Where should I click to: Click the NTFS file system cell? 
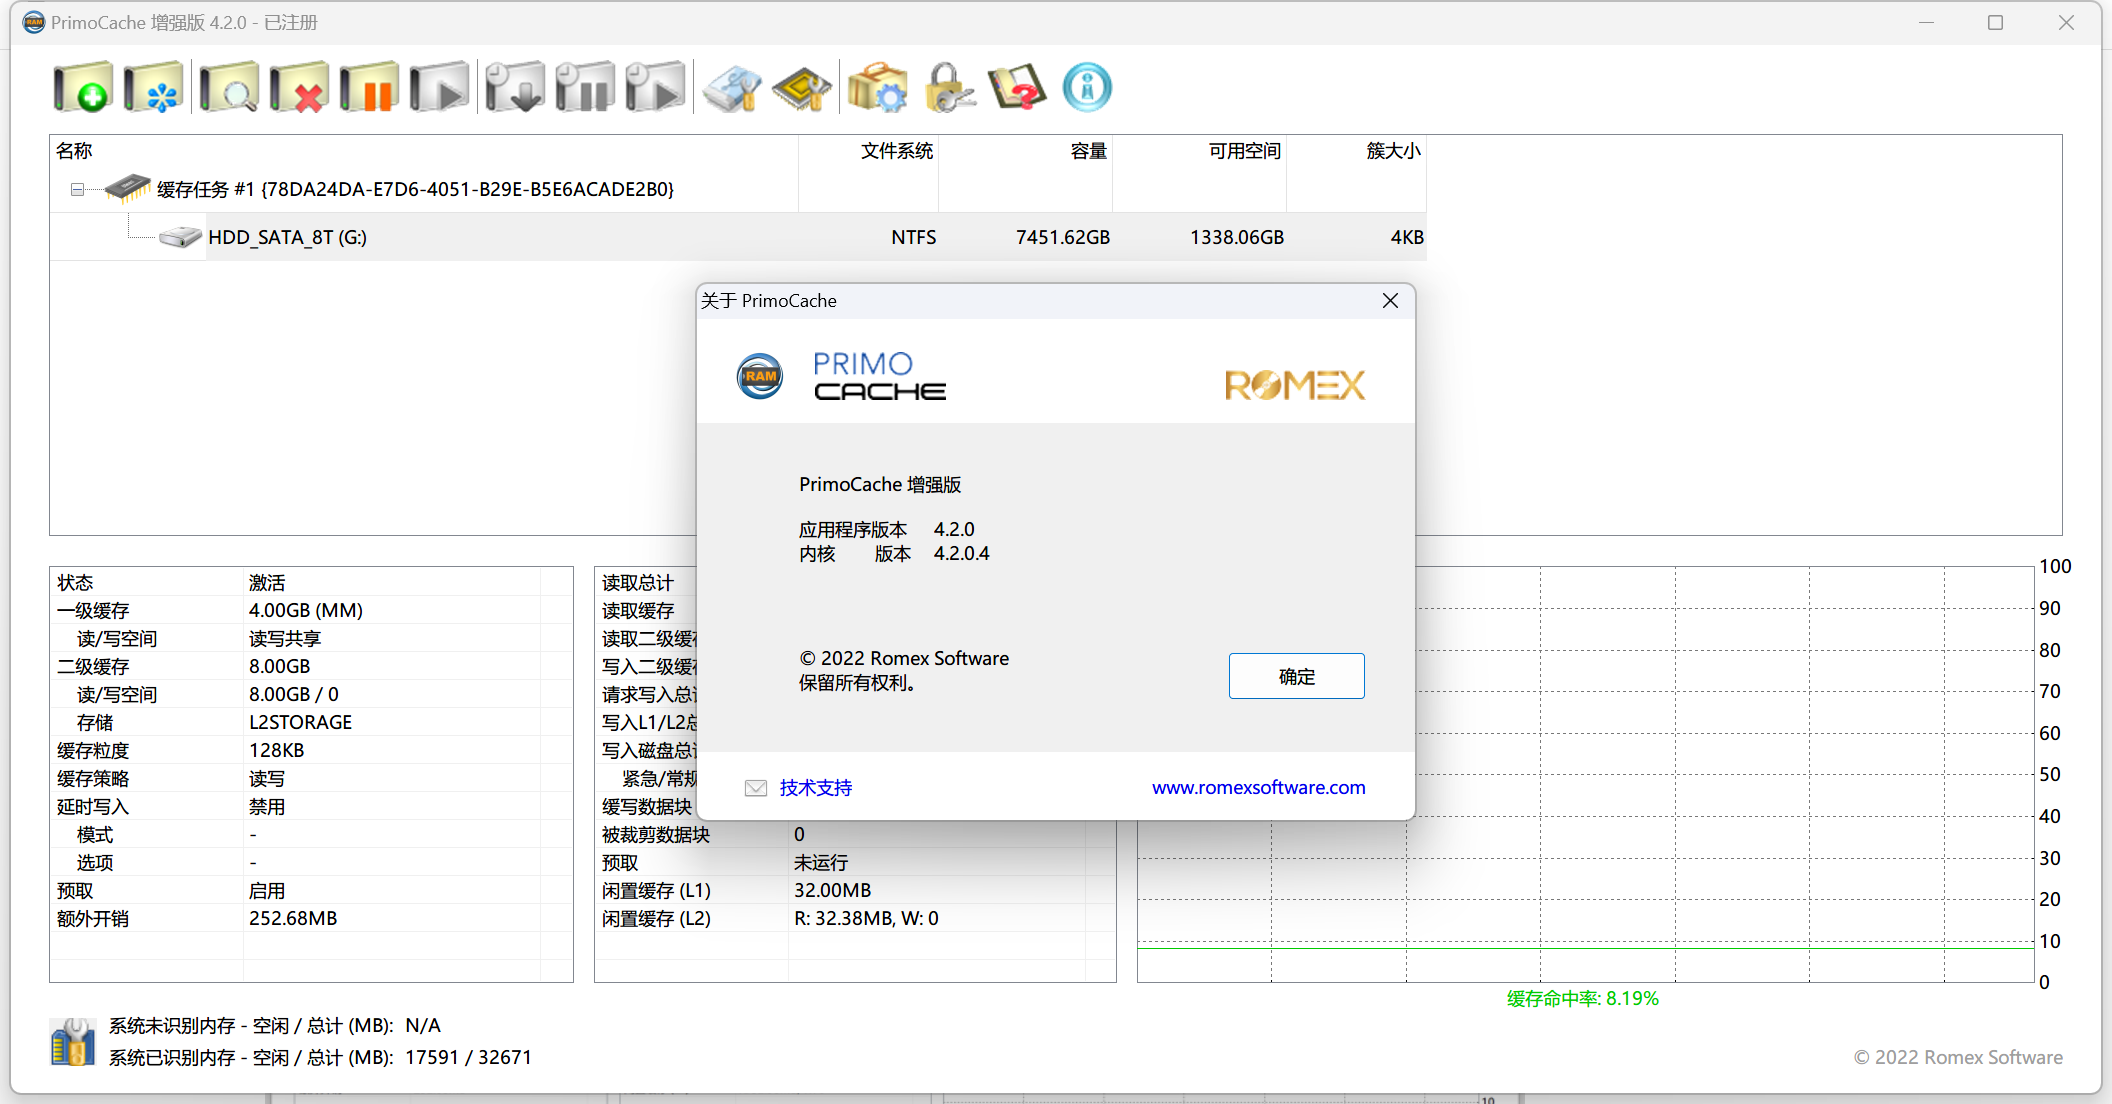[914, 237]
